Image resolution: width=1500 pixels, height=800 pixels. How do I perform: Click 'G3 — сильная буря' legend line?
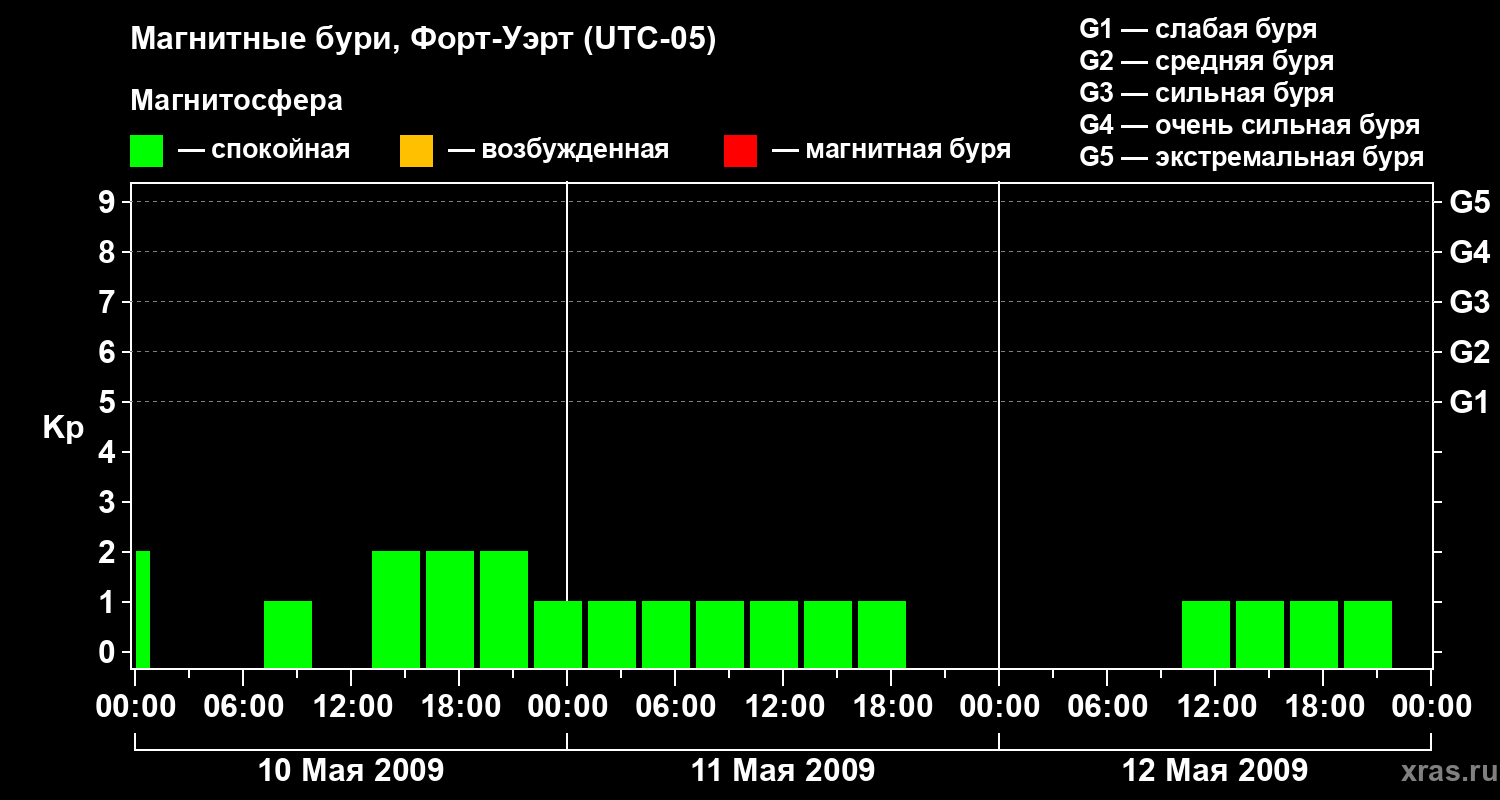1206,93
